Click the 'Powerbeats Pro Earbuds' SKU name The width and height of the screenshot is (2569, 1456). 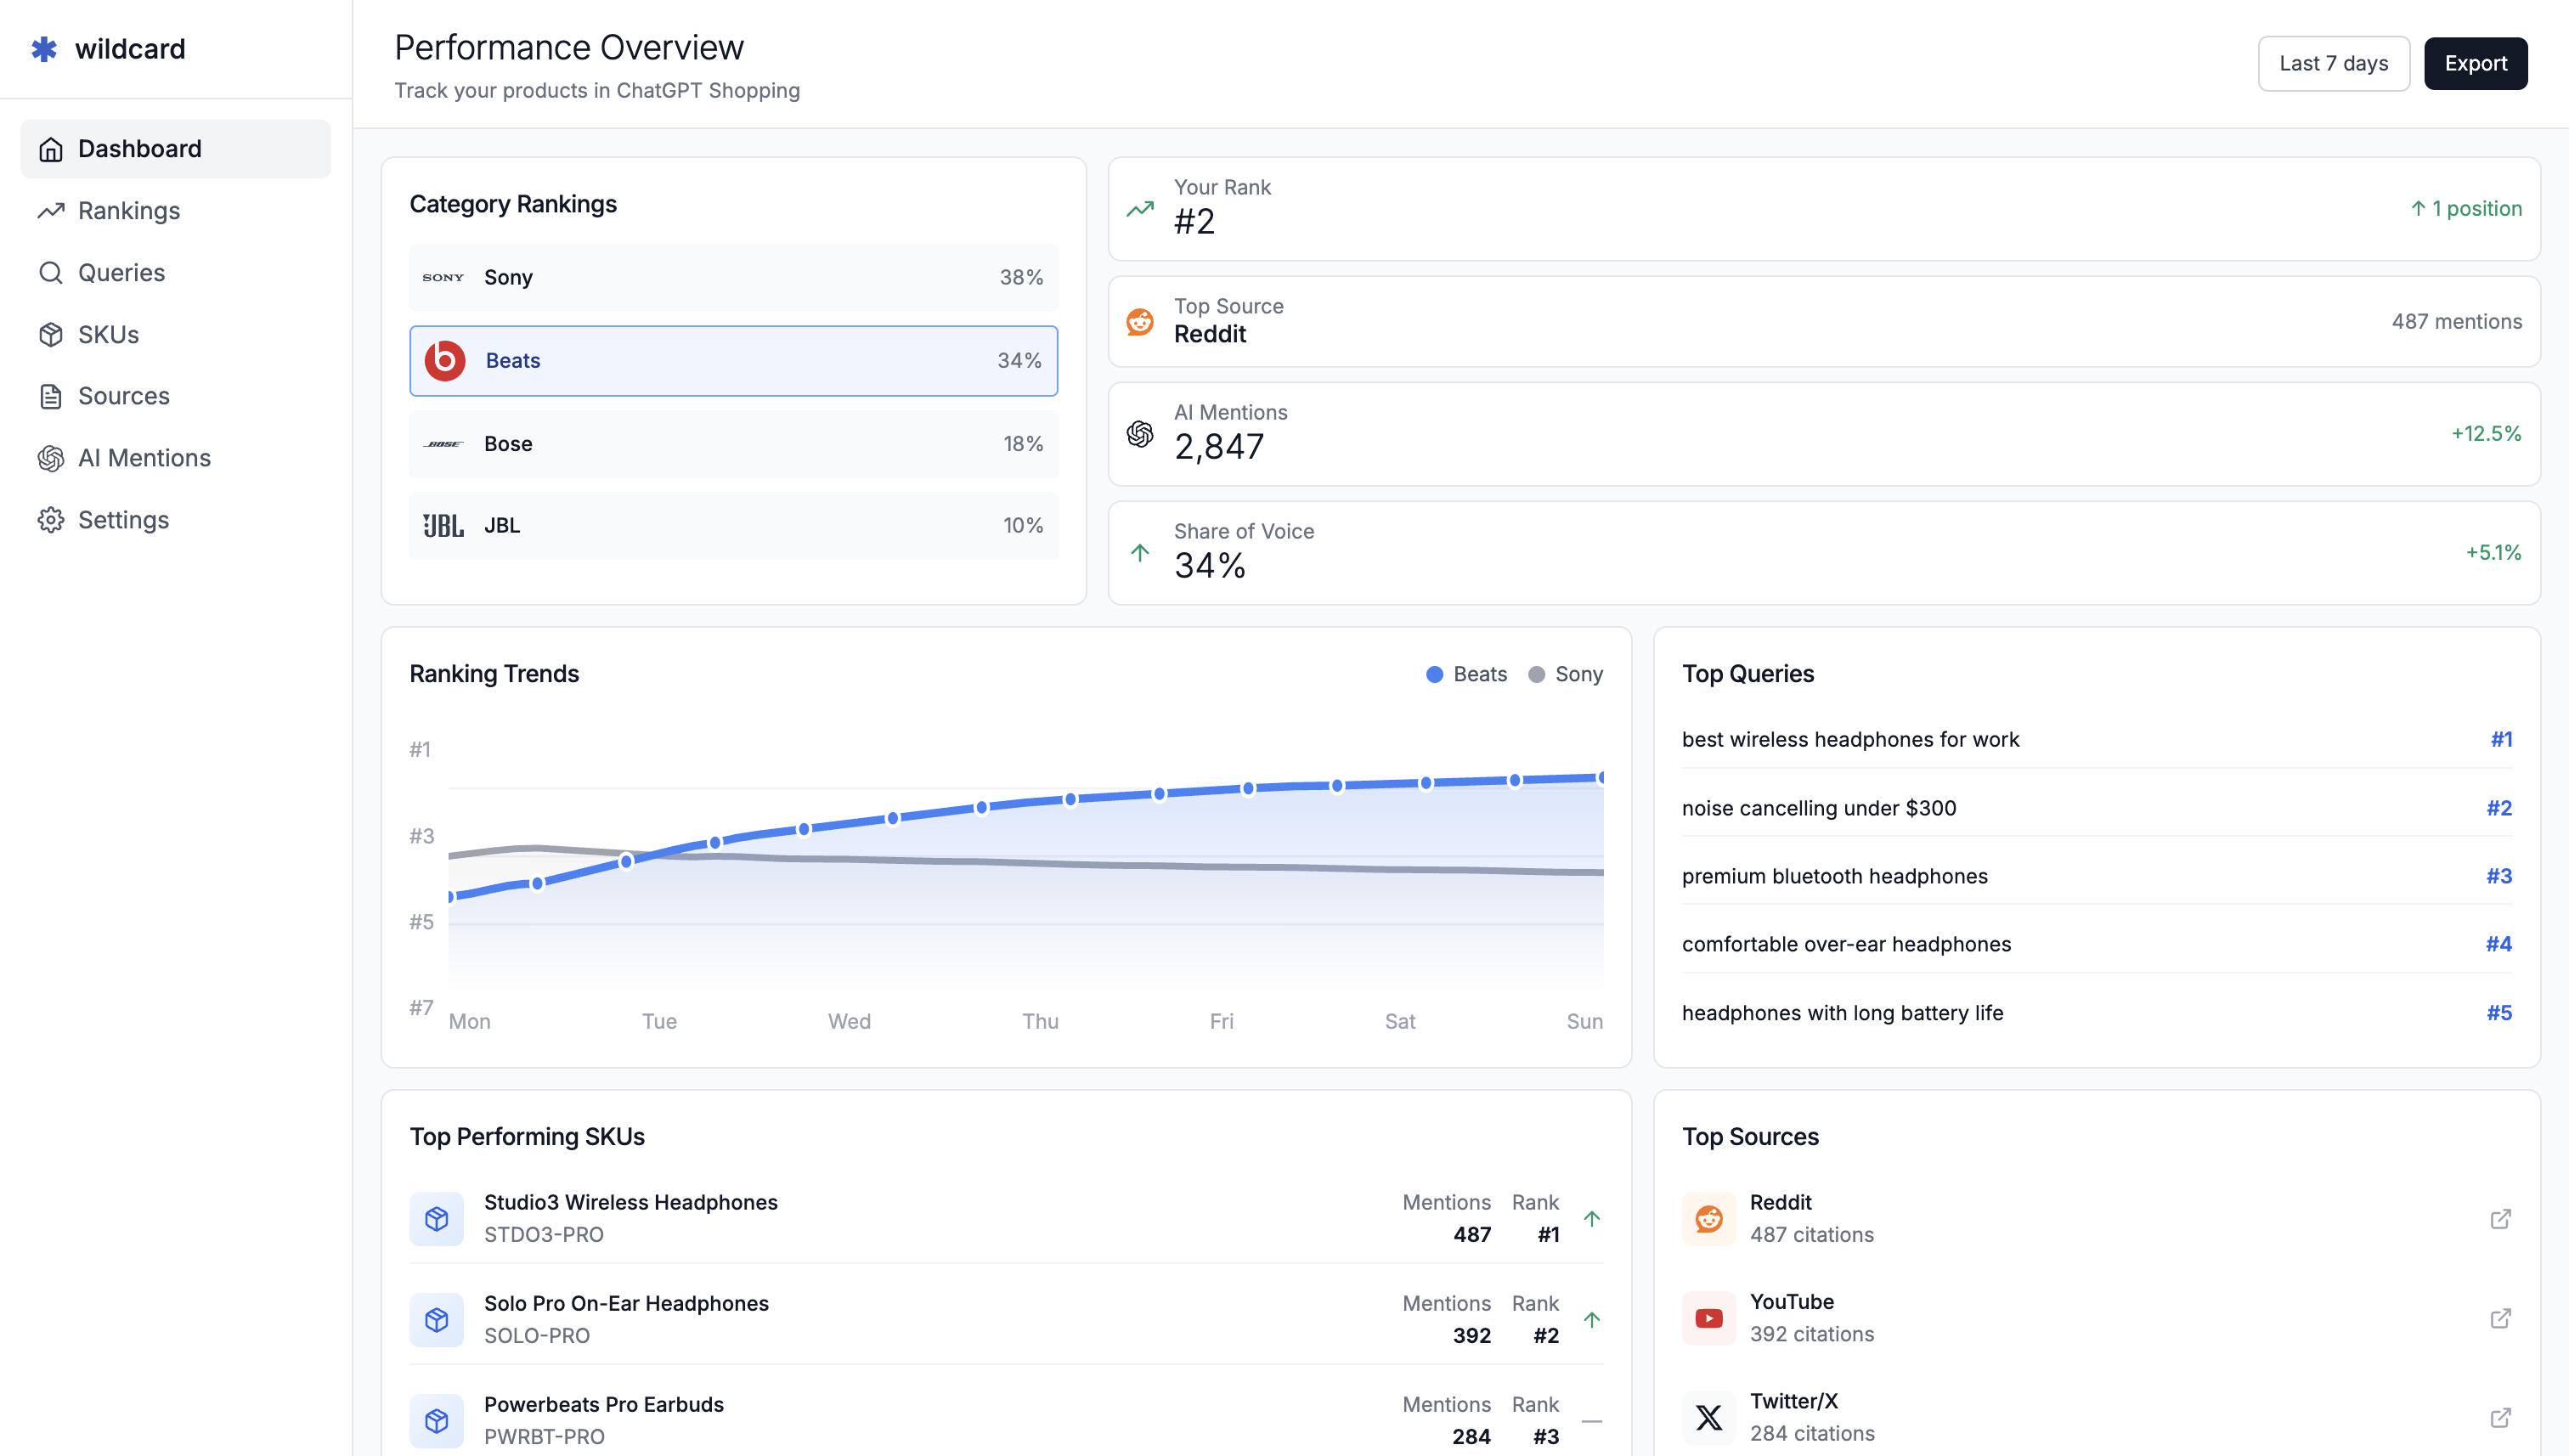(604, 1404)
